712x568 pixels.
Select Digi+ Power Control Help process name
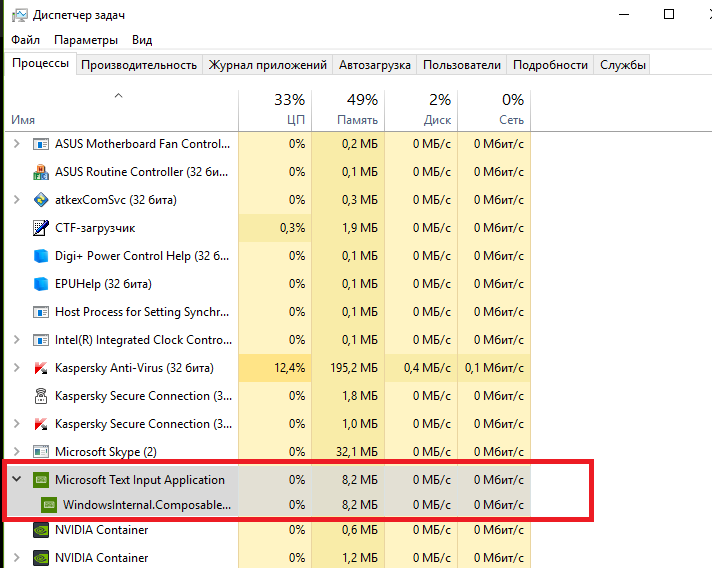click(142, 256)
